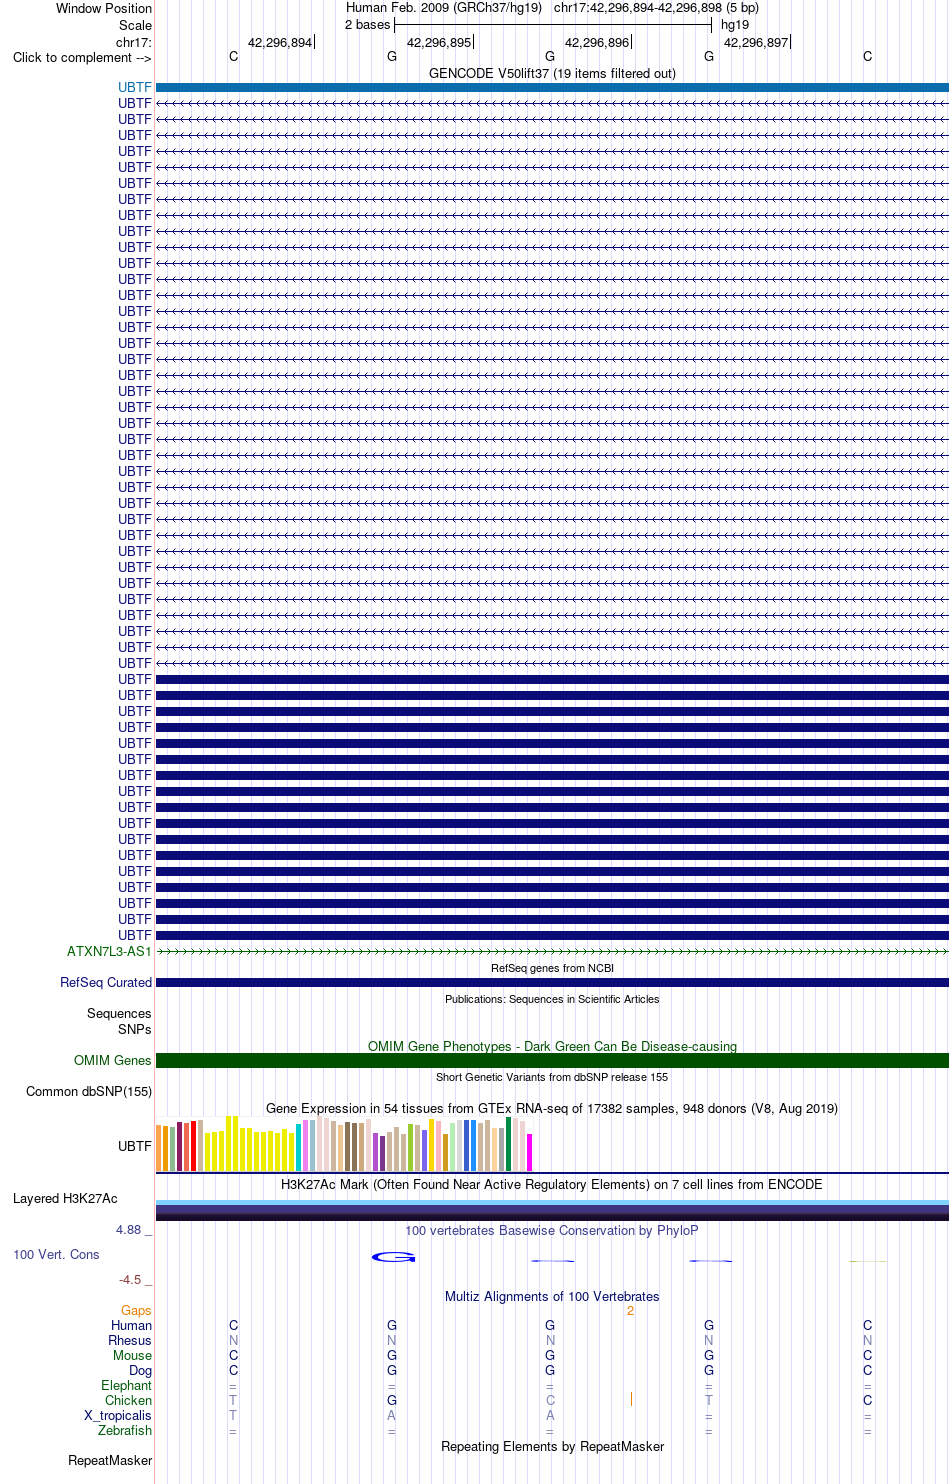Screen dimensions: 950x1484
Task: Click the large blue G conservation logo
Action: coord(393,1257)
